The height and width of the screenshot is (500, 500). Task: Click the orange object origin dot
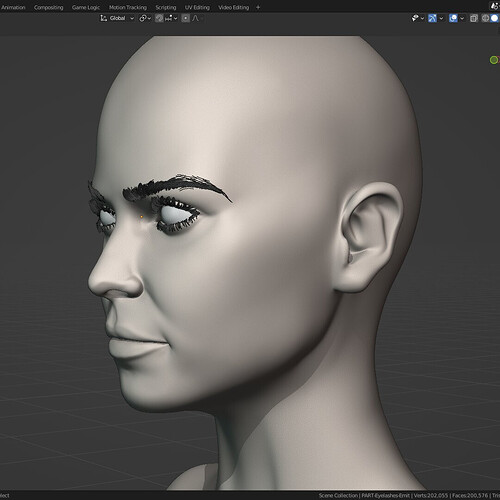click(x=142, y=217)
